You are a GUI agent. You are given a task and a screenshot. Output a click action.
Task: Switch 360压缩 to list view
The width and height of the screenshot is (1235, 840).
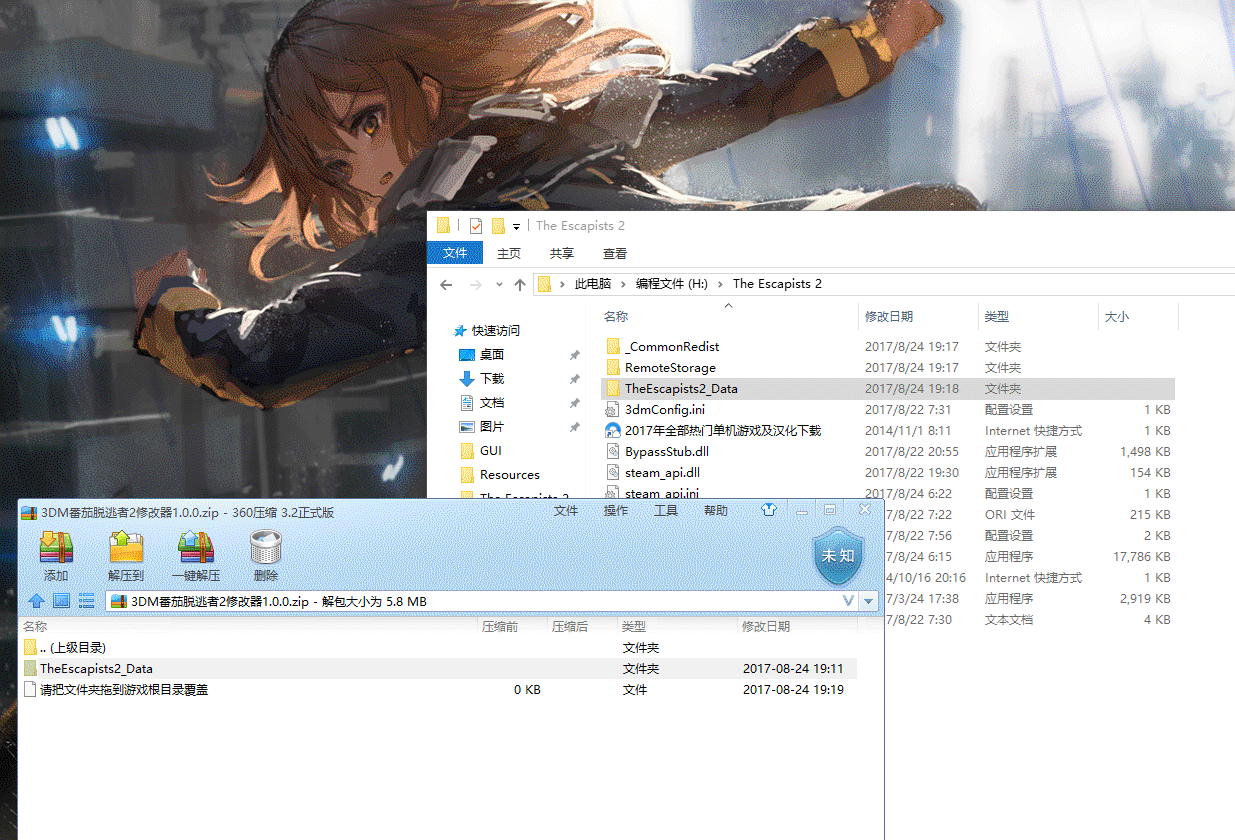pos(87,601)
